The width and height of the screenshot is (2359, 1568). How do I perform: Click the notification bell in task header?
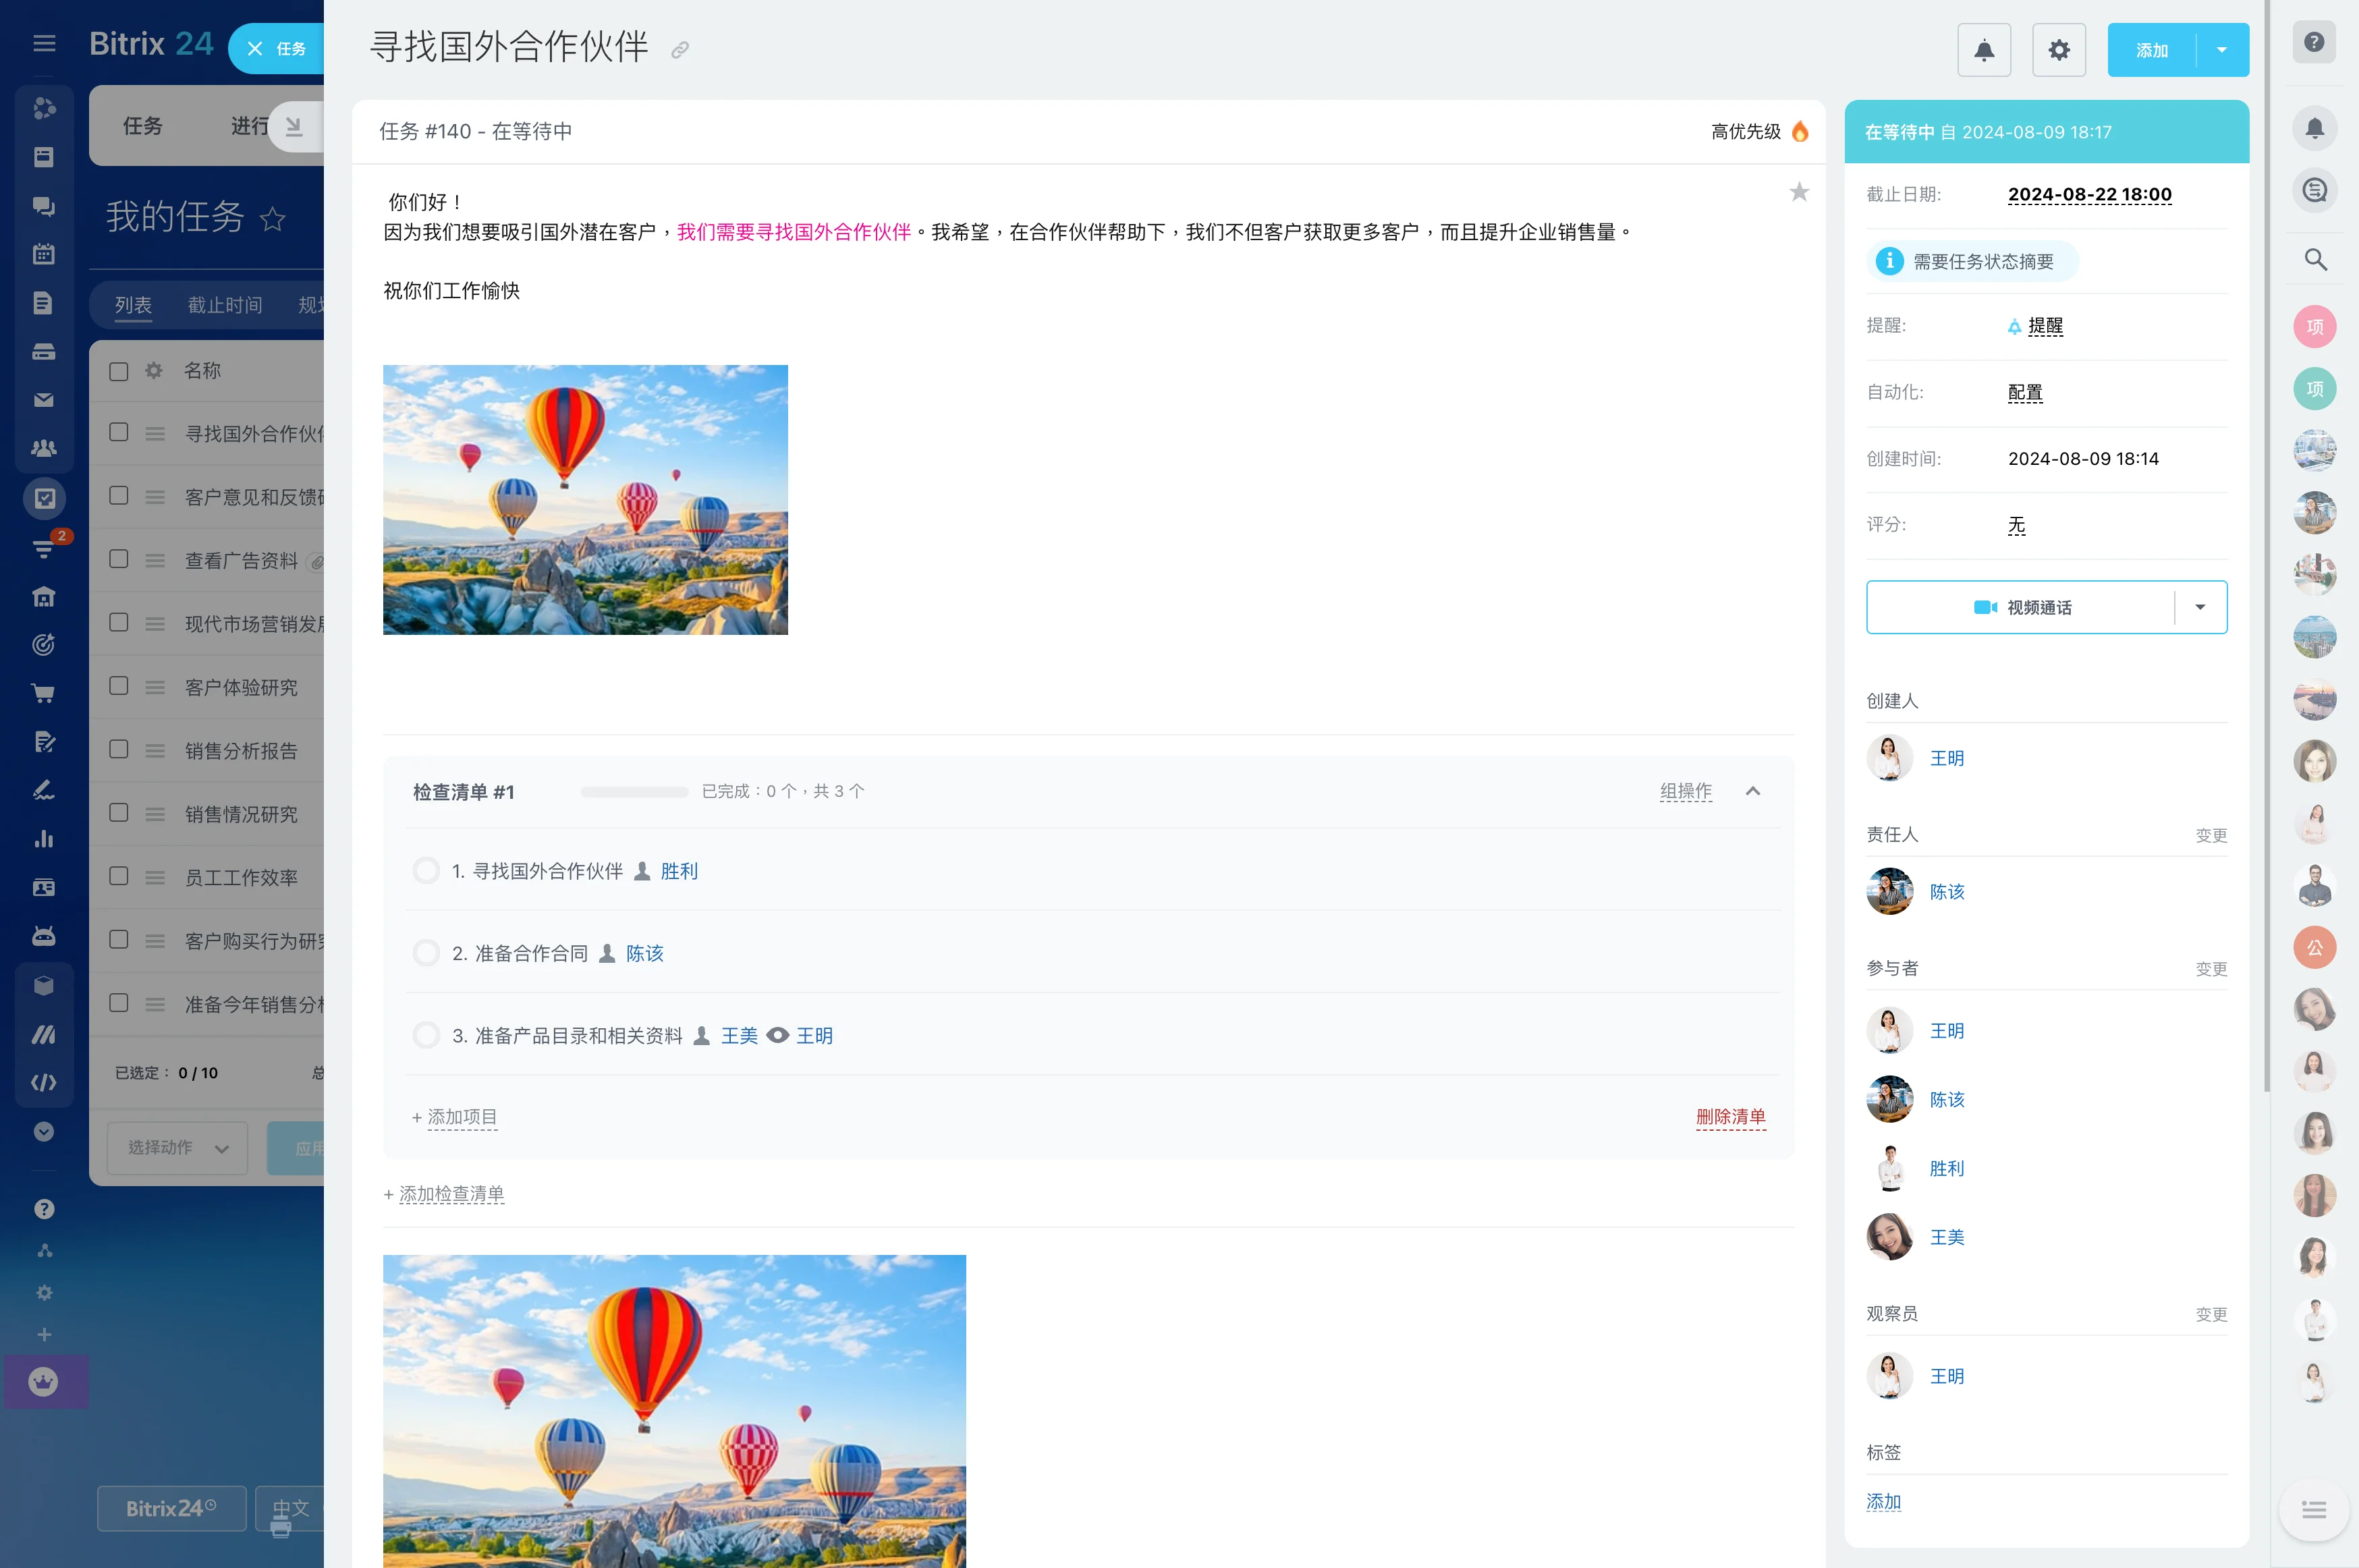tap(1984, 50)
